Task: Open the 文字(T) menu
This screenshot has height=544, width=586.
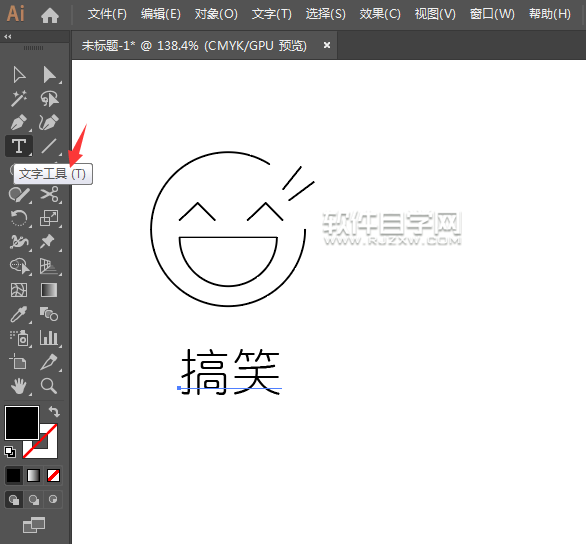Action: (272, 14)
